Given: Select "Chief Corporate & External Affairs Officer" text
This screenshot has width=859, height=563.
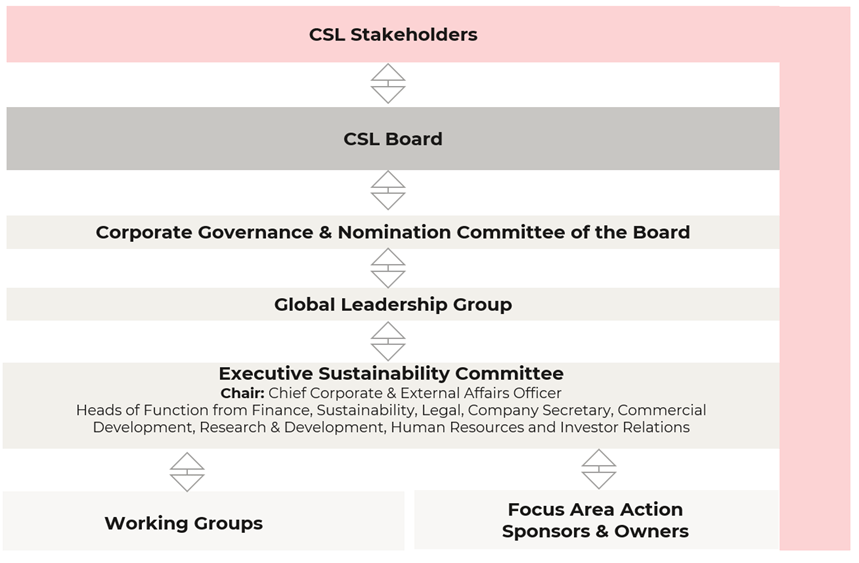Looking at the screenshot, I should [x=415, y=393].
